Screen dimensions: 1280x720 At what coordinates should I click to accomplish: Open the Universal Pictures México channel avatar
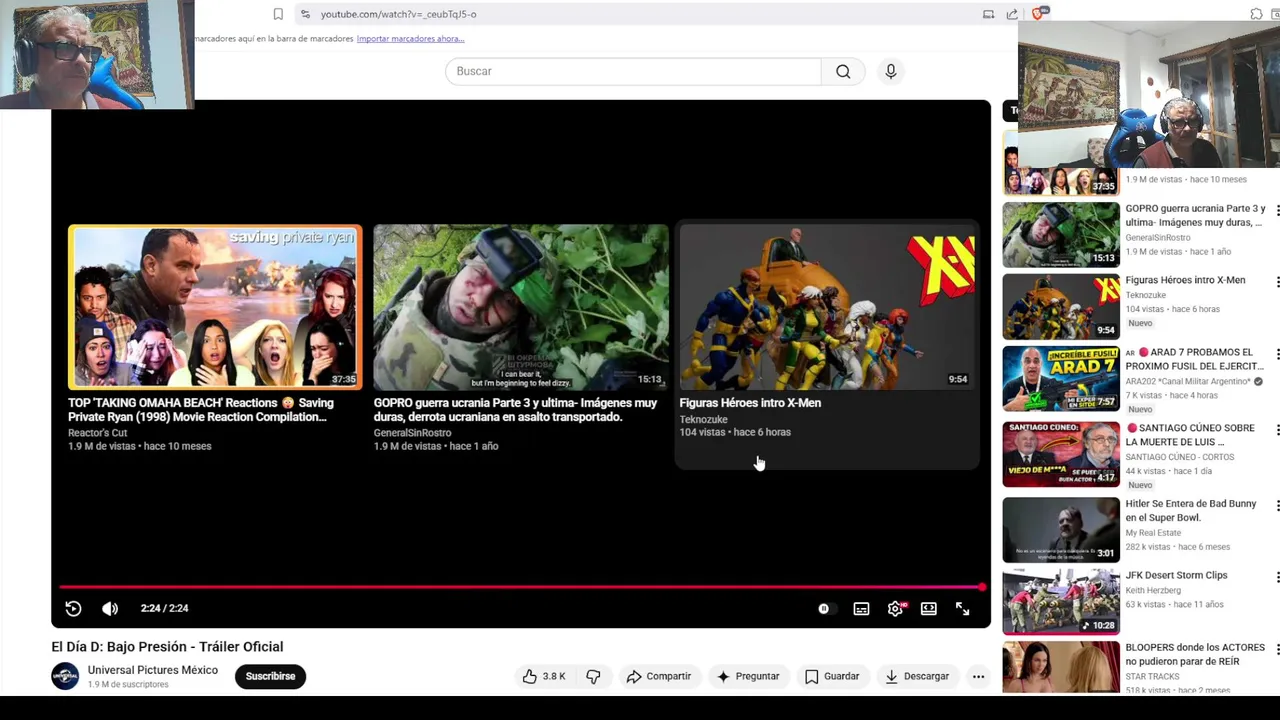[x=65, y=676]
